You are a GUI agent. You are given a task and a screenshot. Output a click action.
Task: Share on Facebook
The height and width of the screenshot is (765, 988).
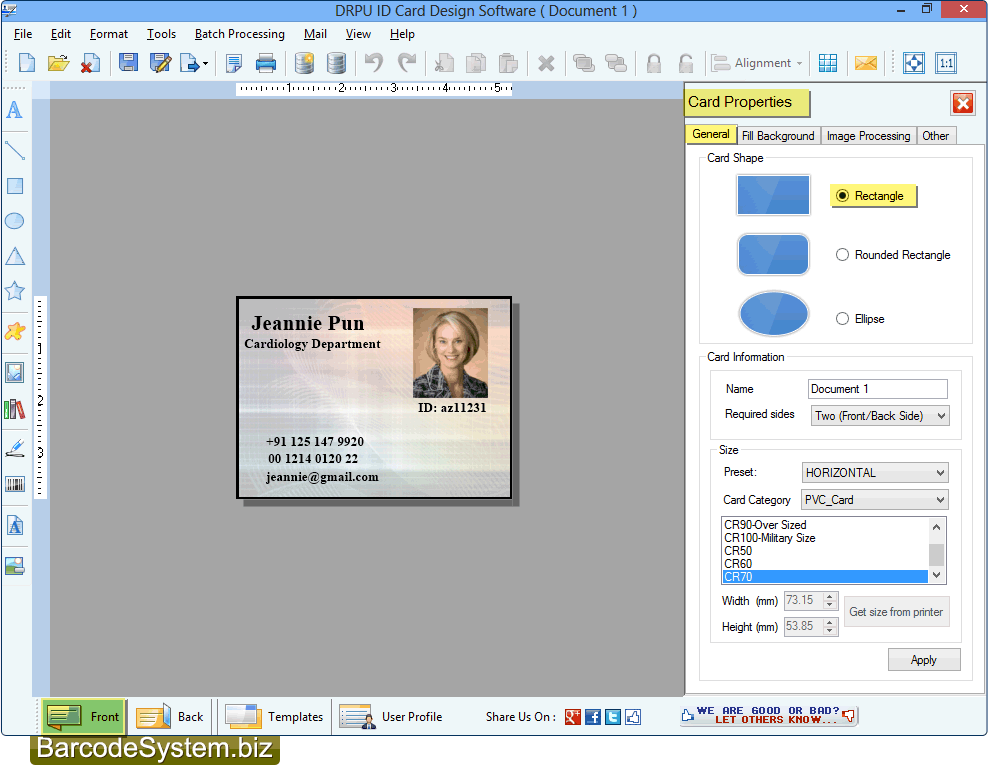tap(592, 717)
